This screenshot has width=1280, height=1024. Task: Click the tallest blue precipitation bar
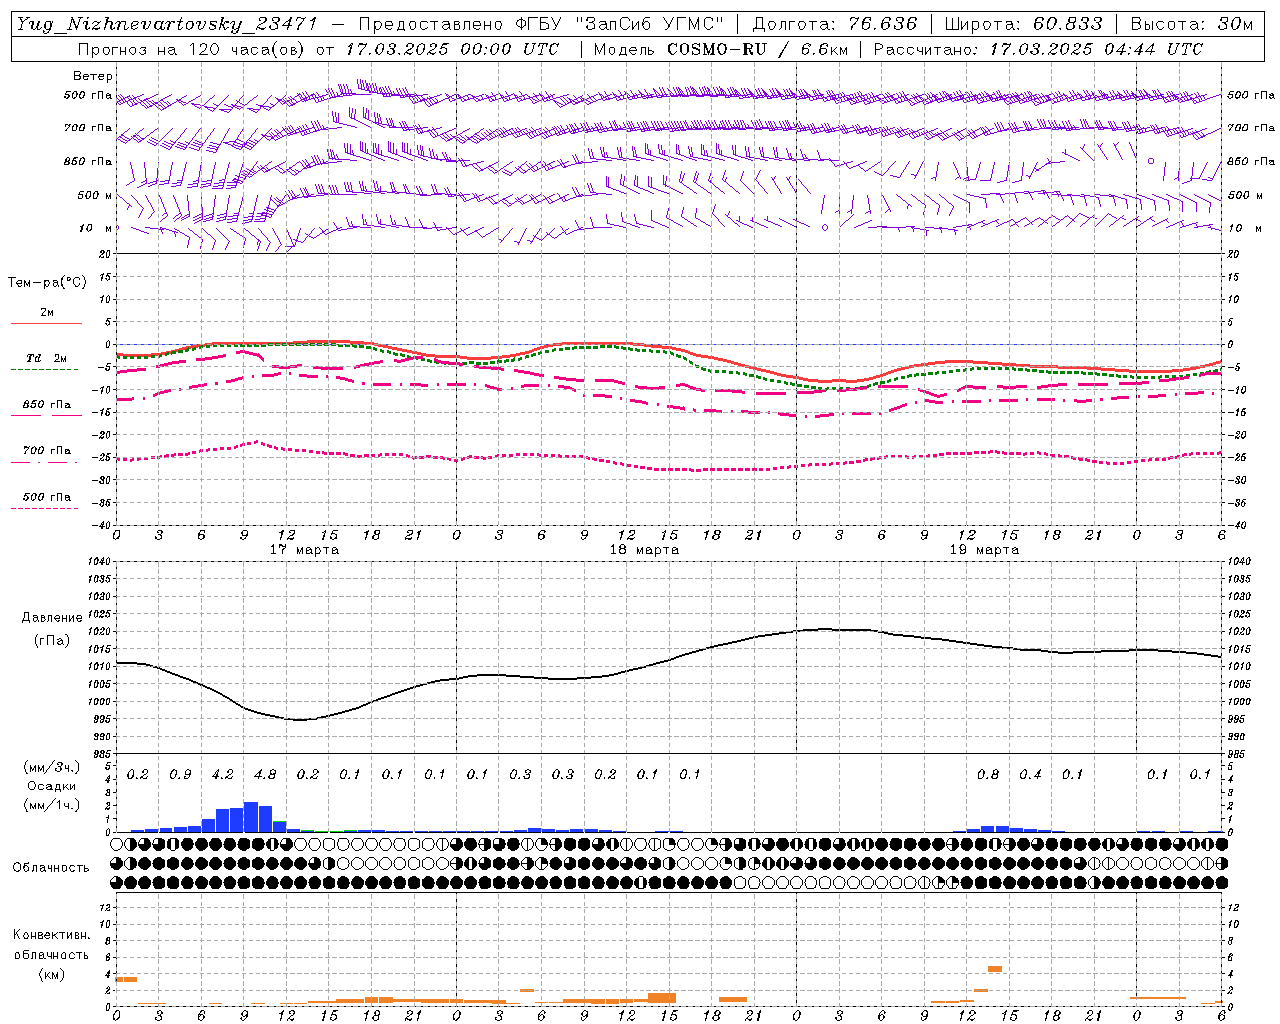[251, 817]
